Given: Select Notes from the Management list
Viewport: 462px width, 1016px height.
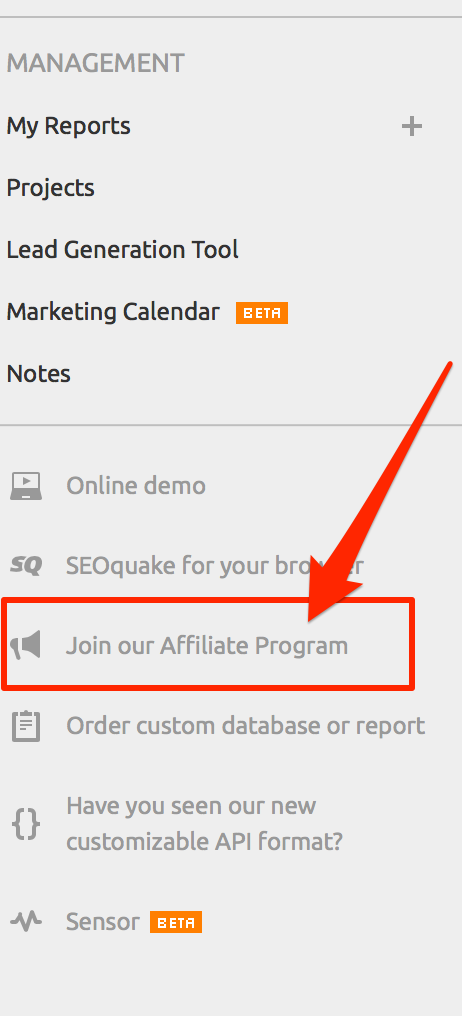Looking at the screenshot, I should (38, 374).
